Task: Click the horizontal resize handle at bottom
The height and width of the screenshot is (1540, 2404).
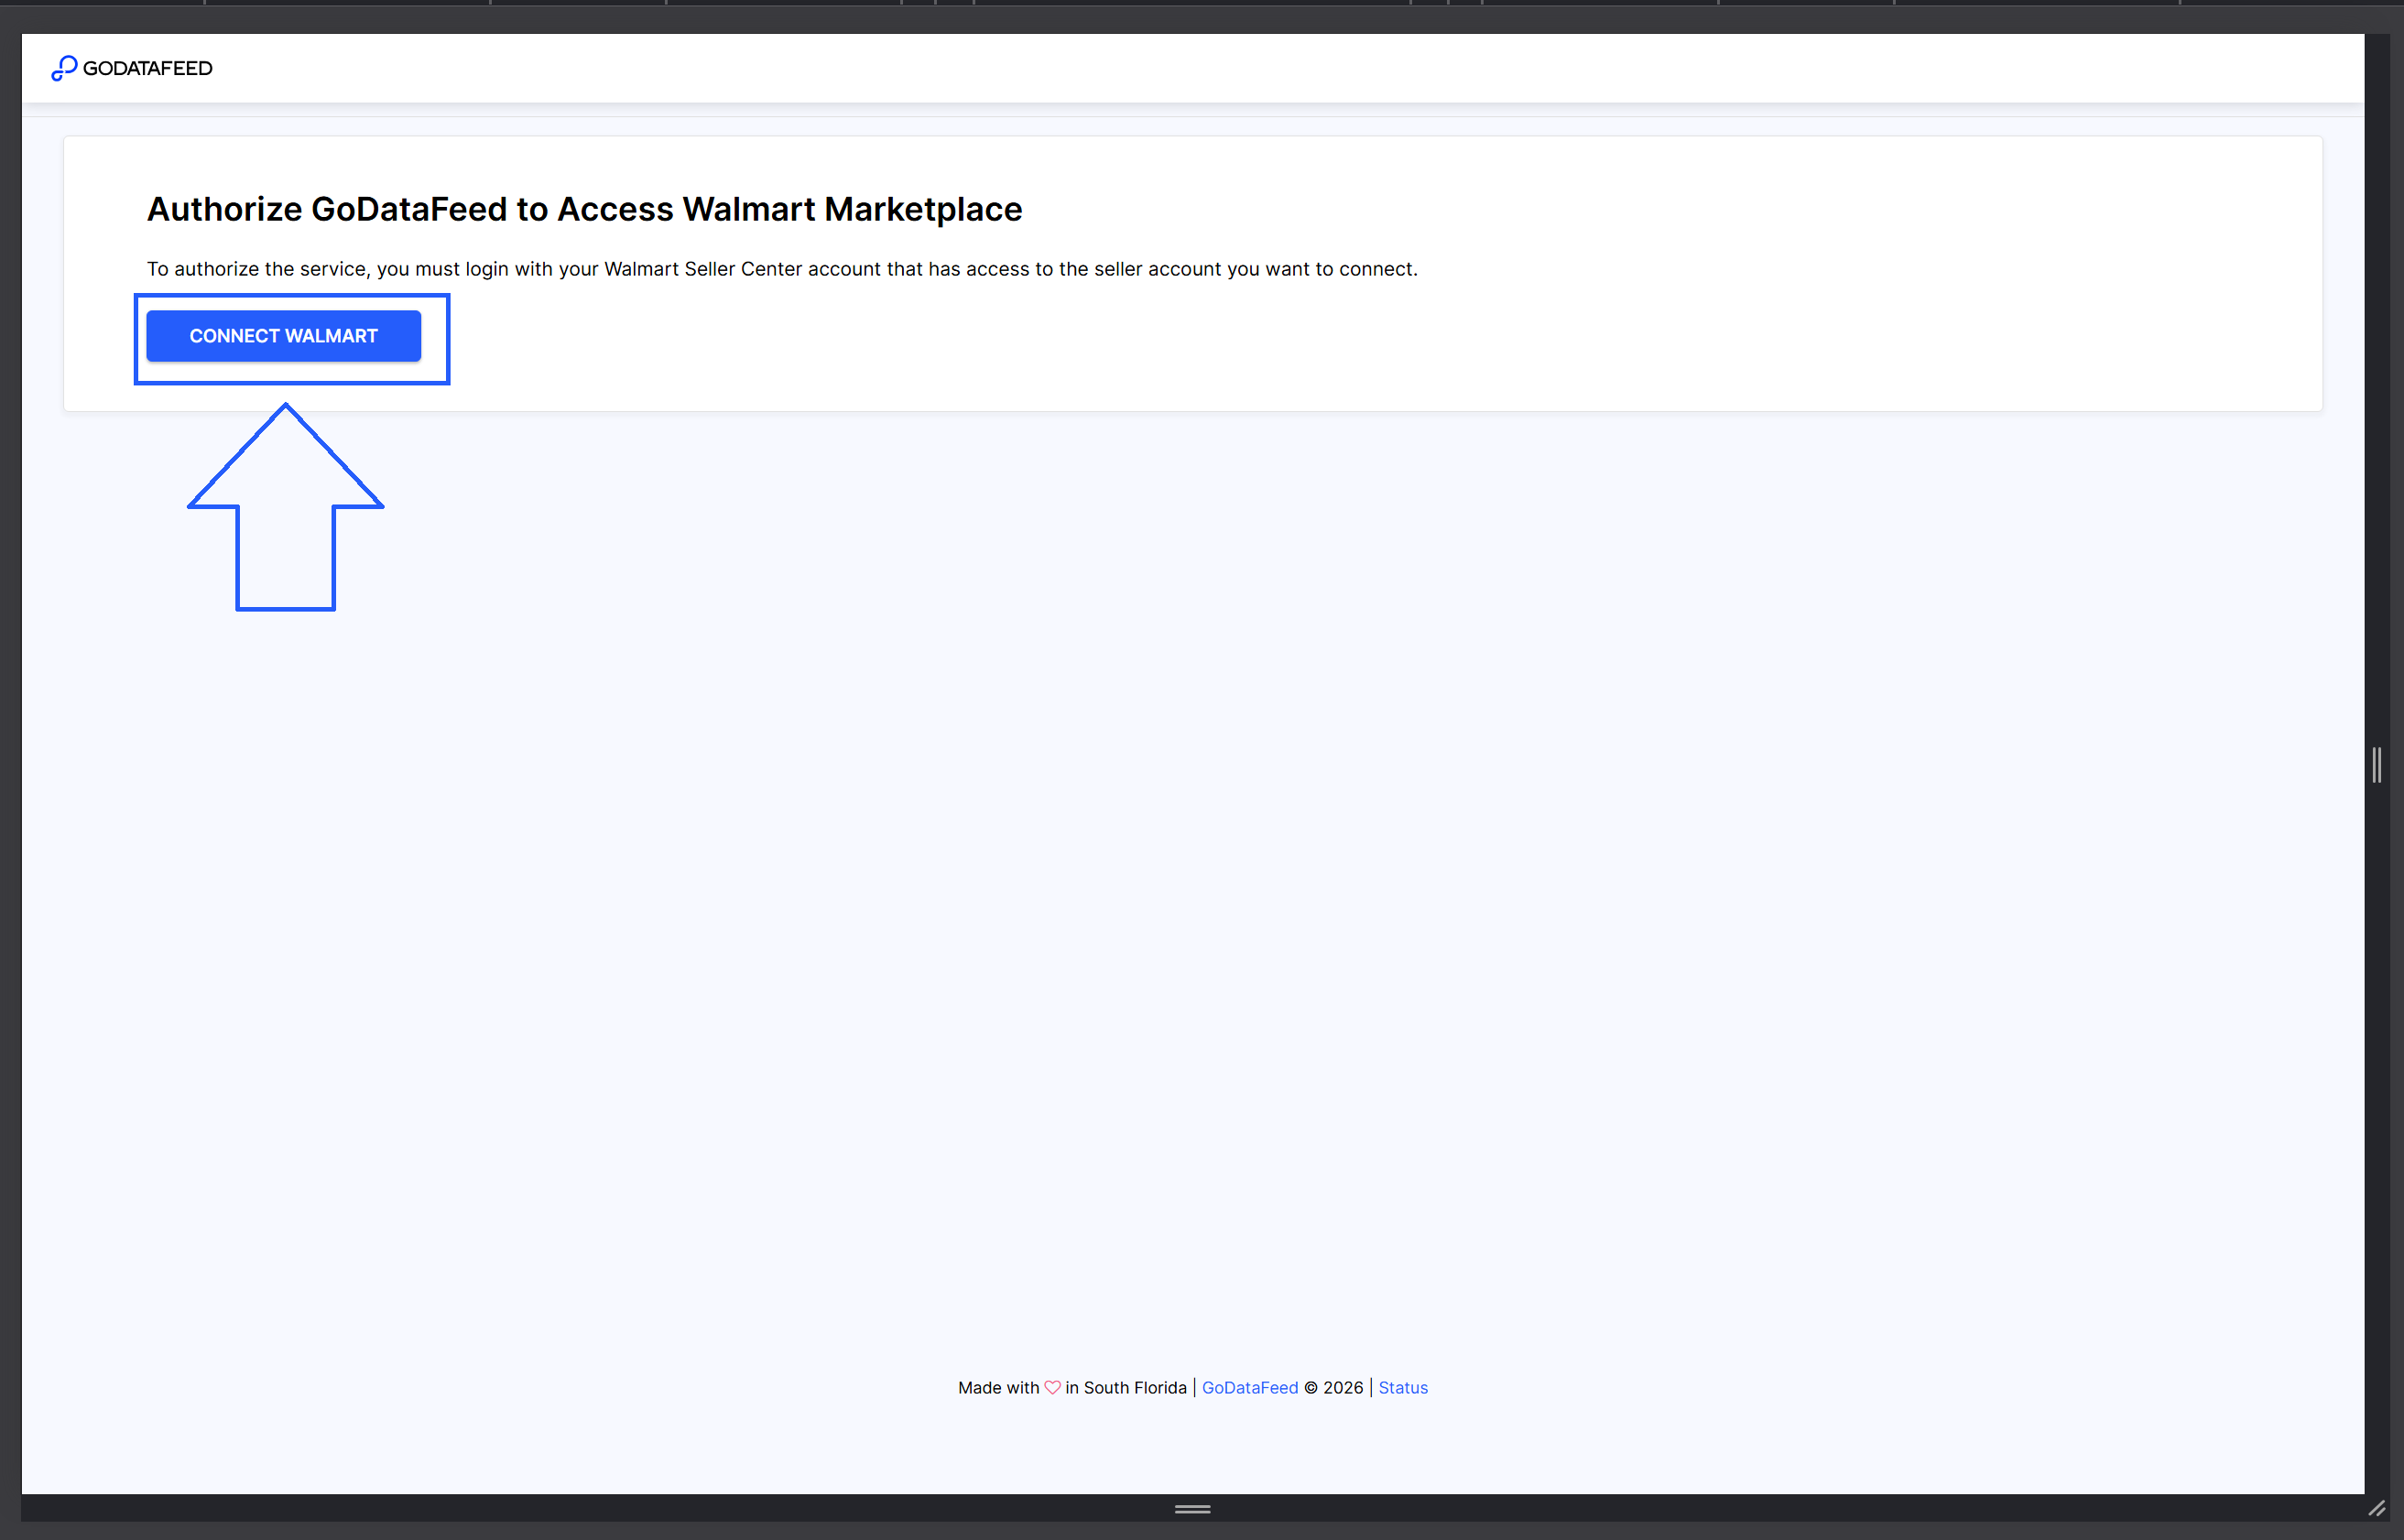Action: [1192, 1509]
